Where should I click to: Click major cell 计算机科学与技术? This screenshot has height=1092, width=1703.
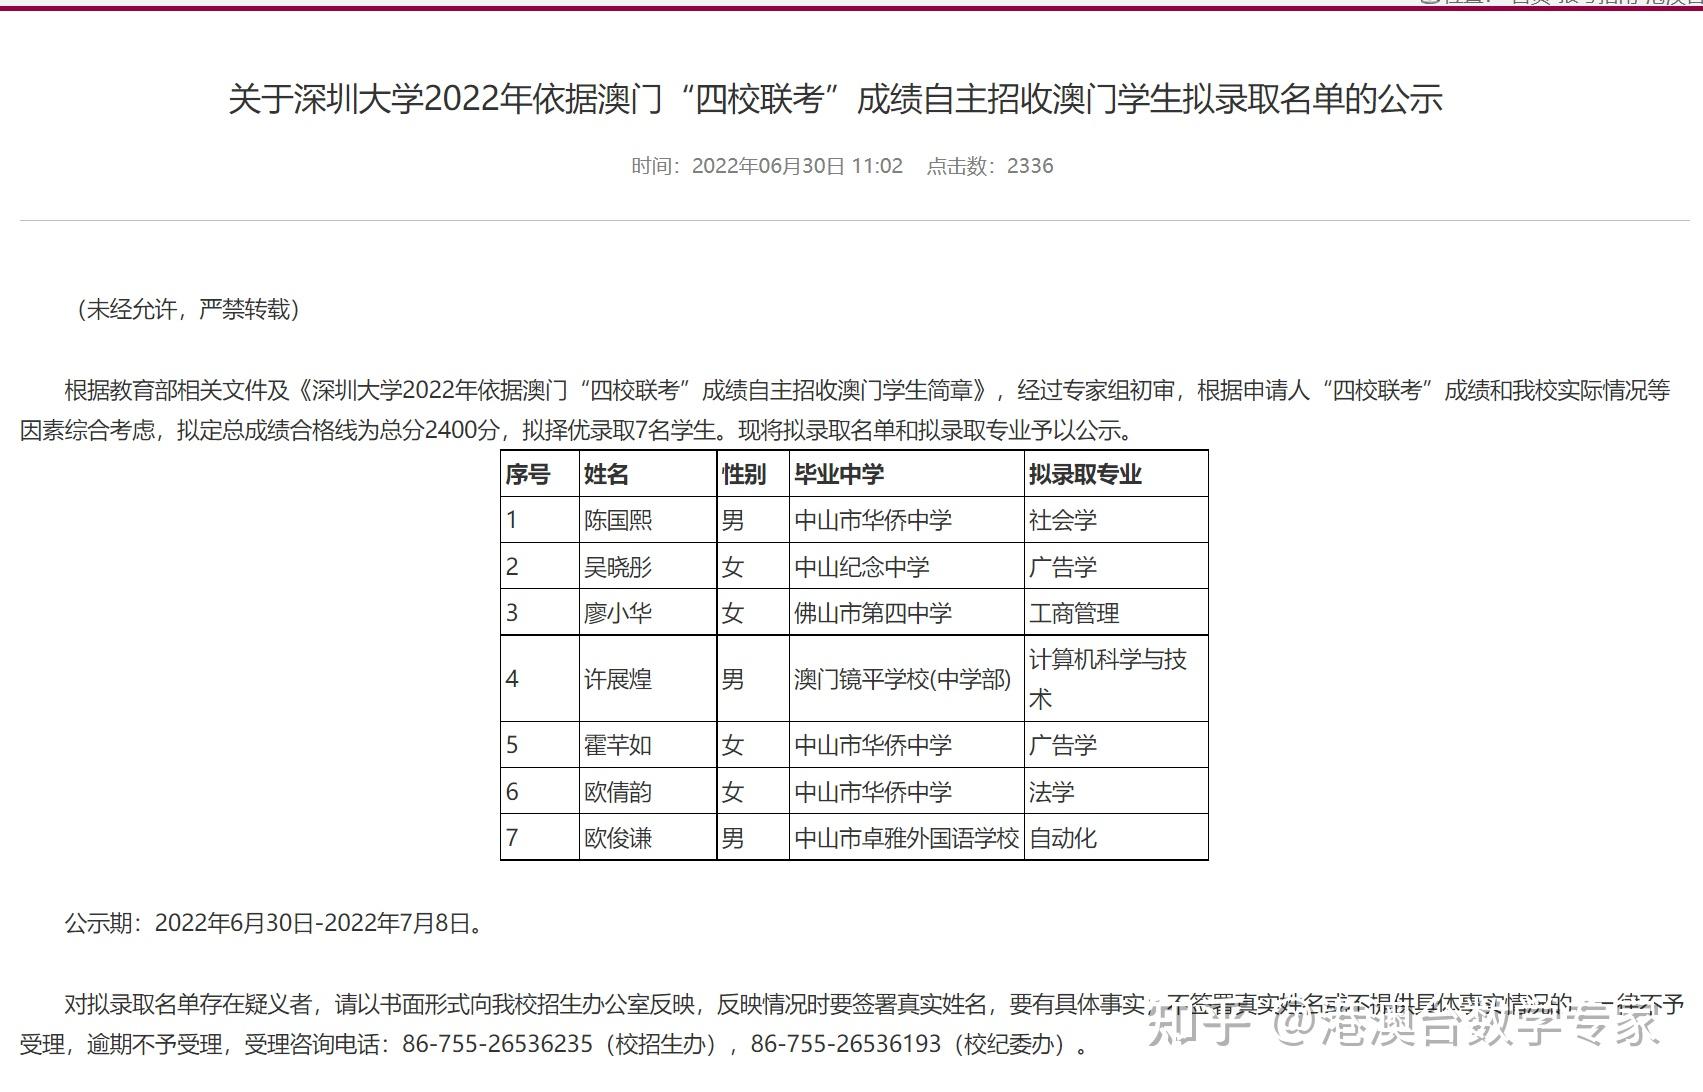1116,679
